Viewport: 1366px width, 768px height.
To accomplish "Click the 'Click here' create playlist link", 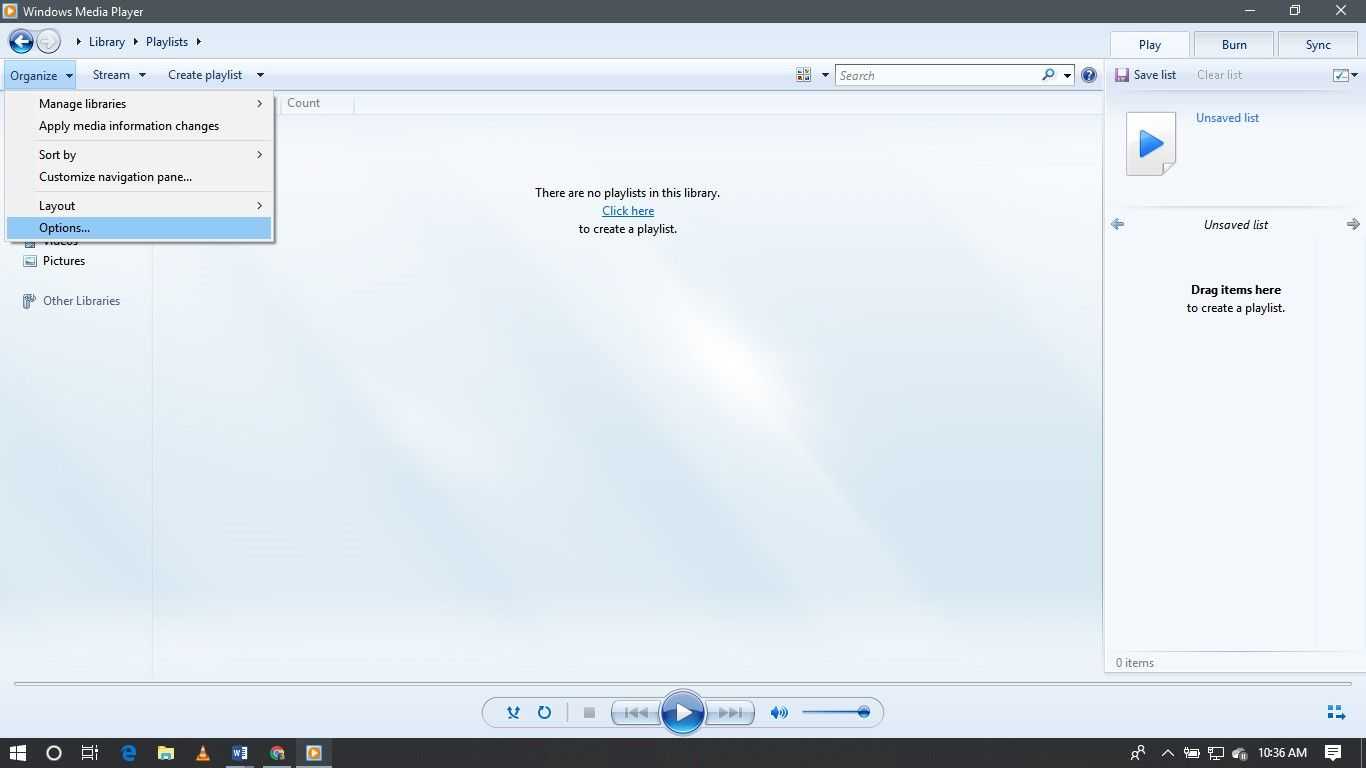I will (628, 211).
